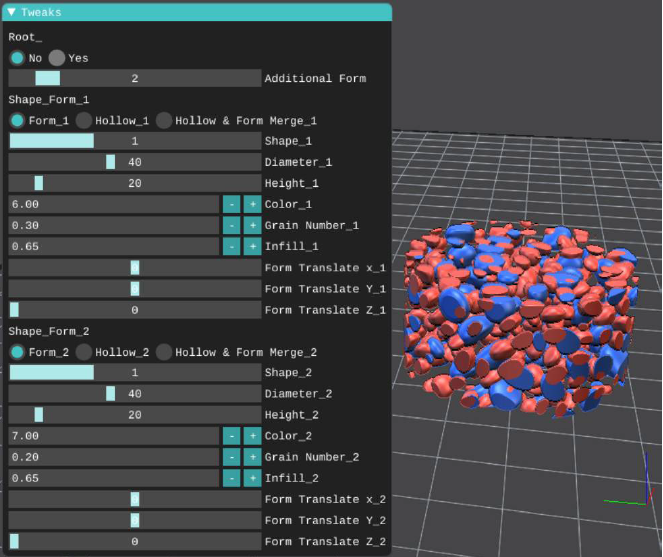663x557 pixels.
Task: Select the Yes radio button under Root_
Action: (x=57, y=58)
